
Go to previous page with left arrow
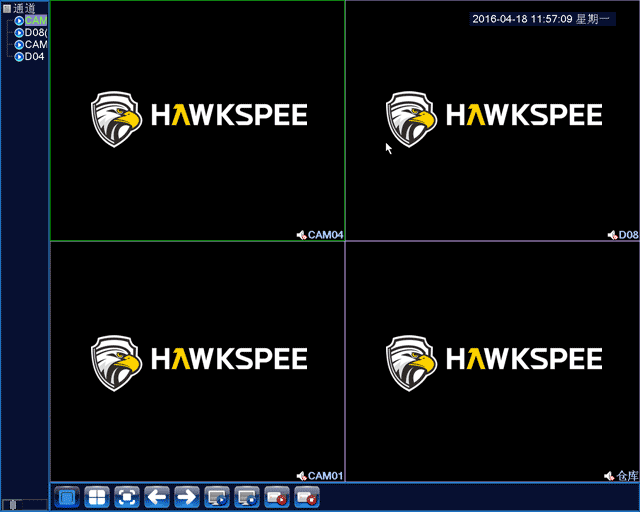(x=157, y=497)
